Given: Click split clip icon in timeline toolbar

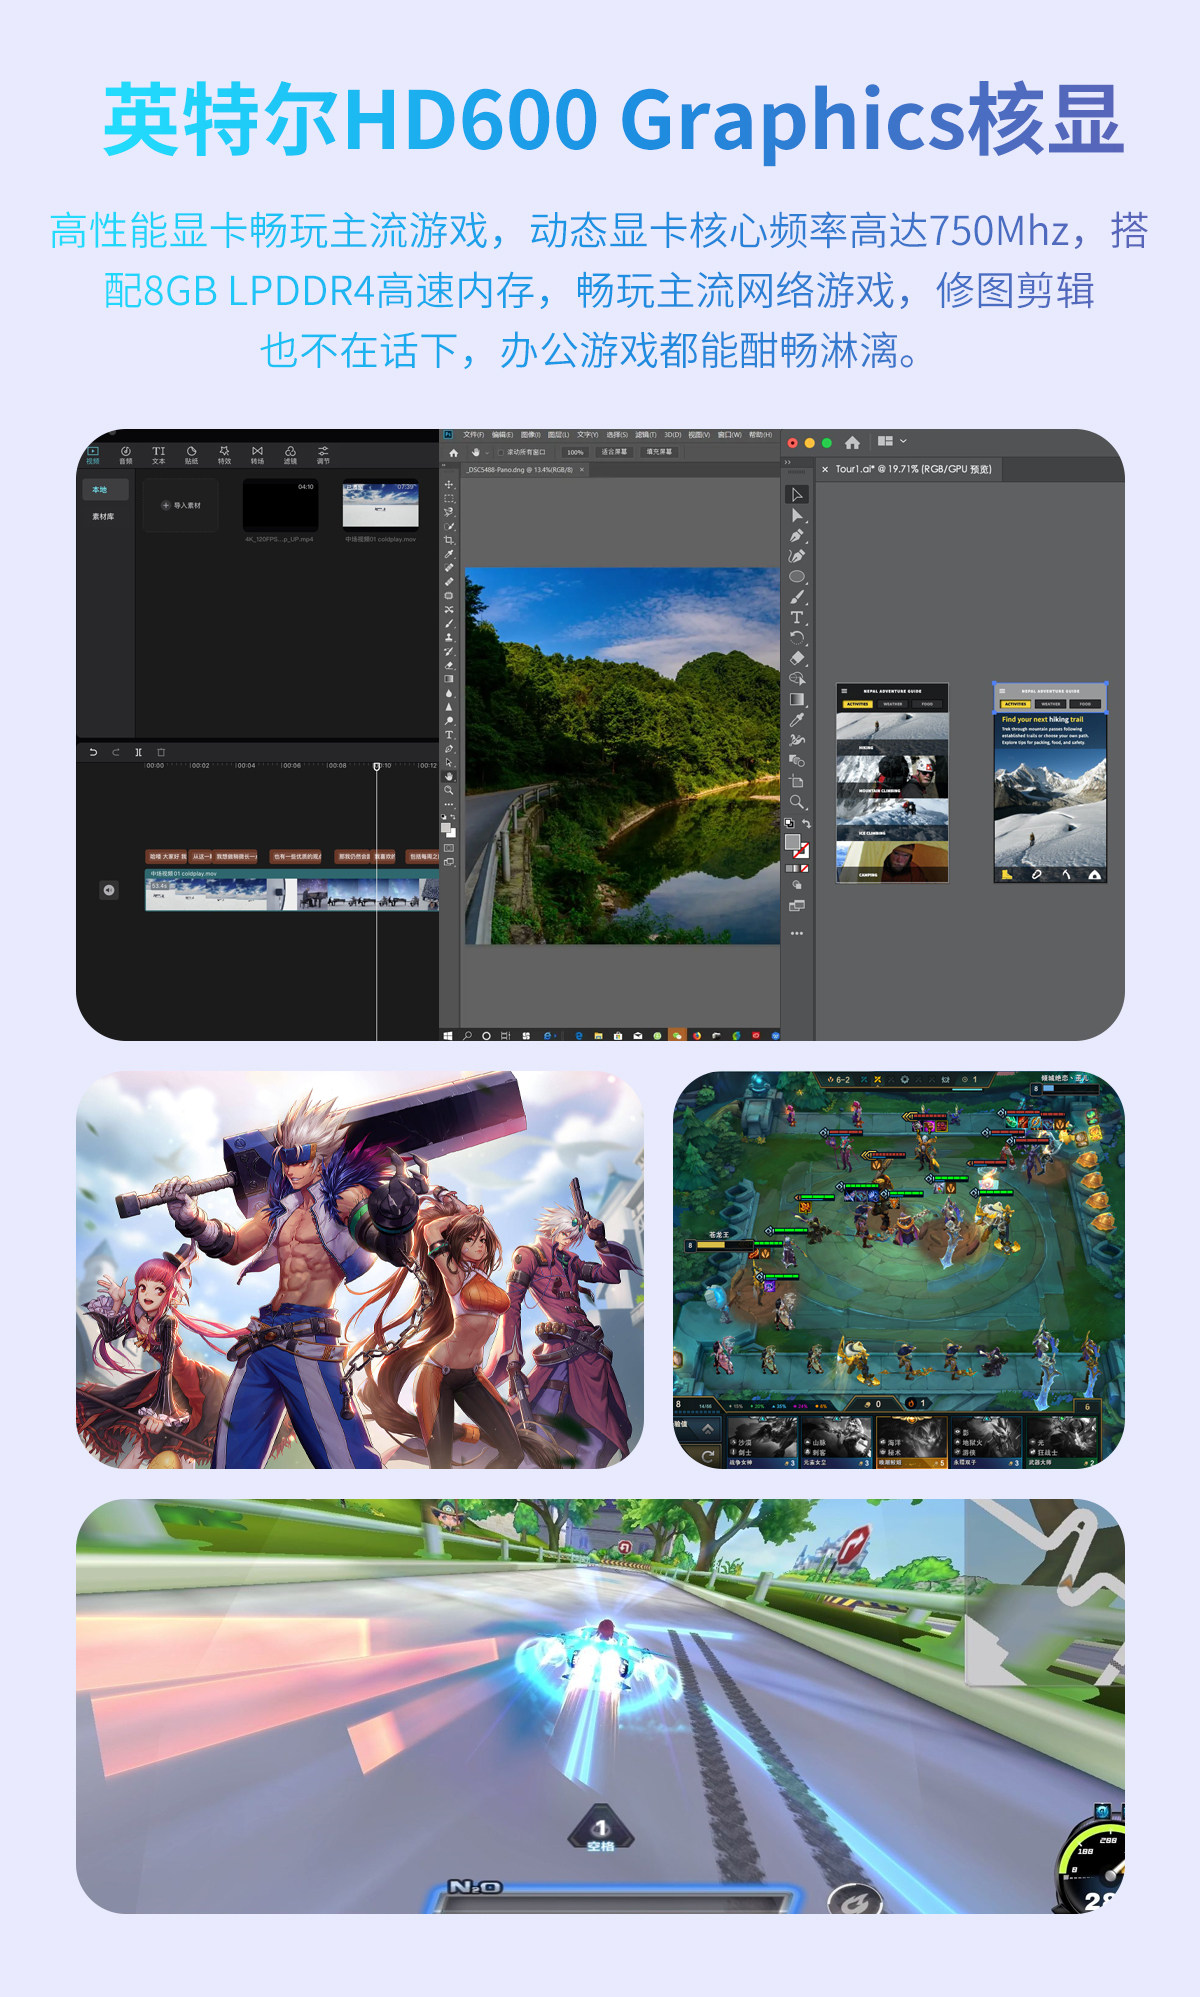Looking at the screenshot, I should pos(139,752).
